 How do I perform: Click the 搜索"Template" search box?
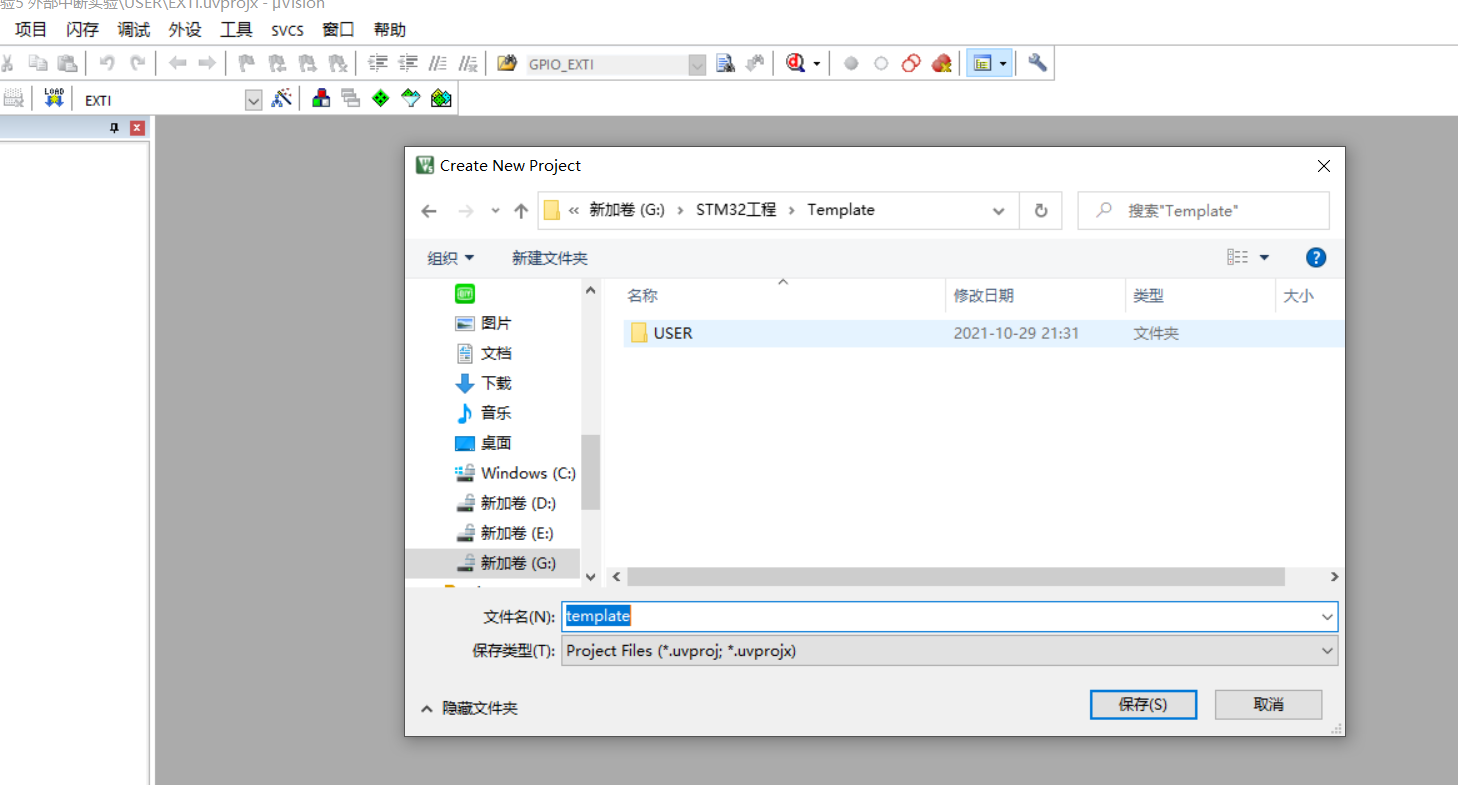tap(1203, 211)
